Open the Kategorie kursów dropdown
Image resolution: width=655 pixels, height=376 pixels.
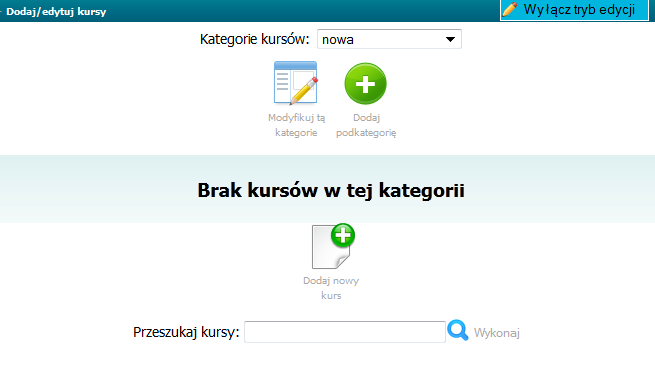pyautogui.click(x=389, y=39)
